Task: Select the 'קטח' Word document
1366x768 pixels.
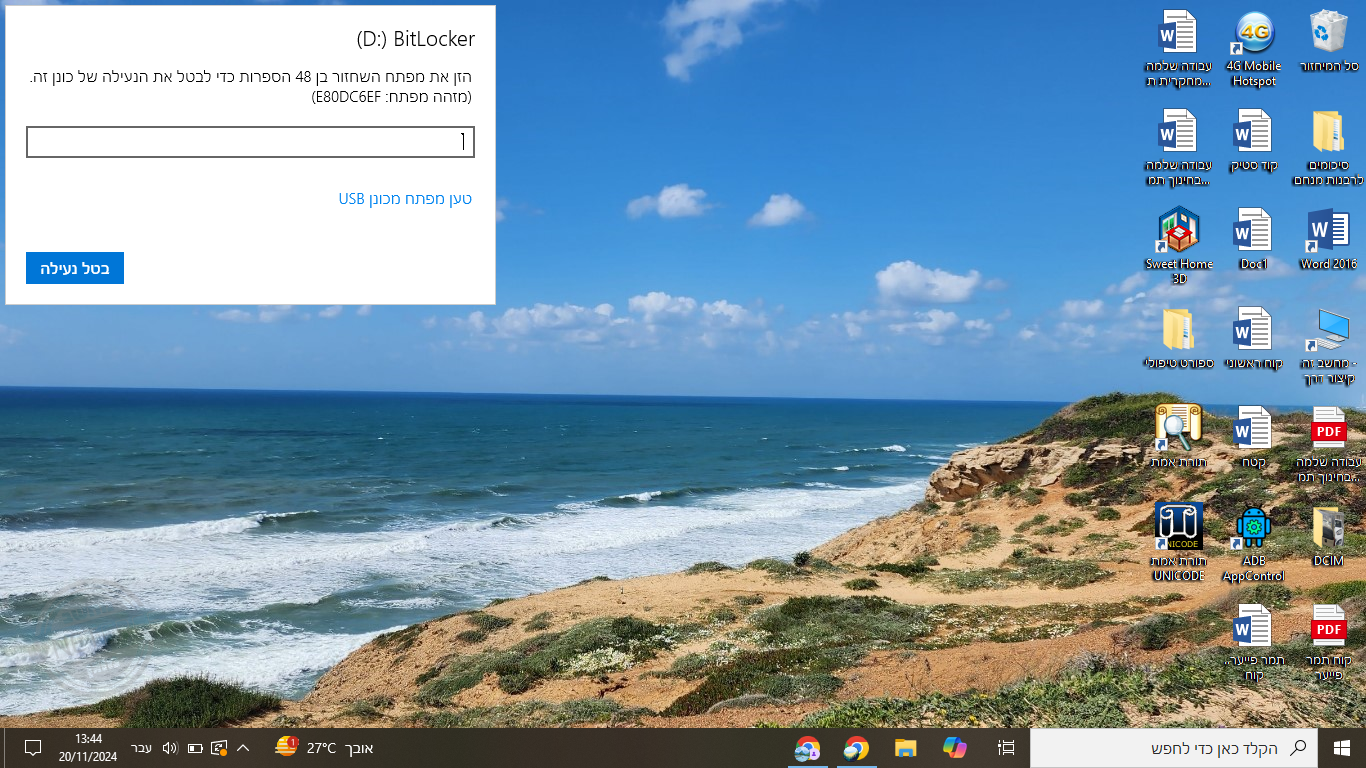Action: point(1254,437)
